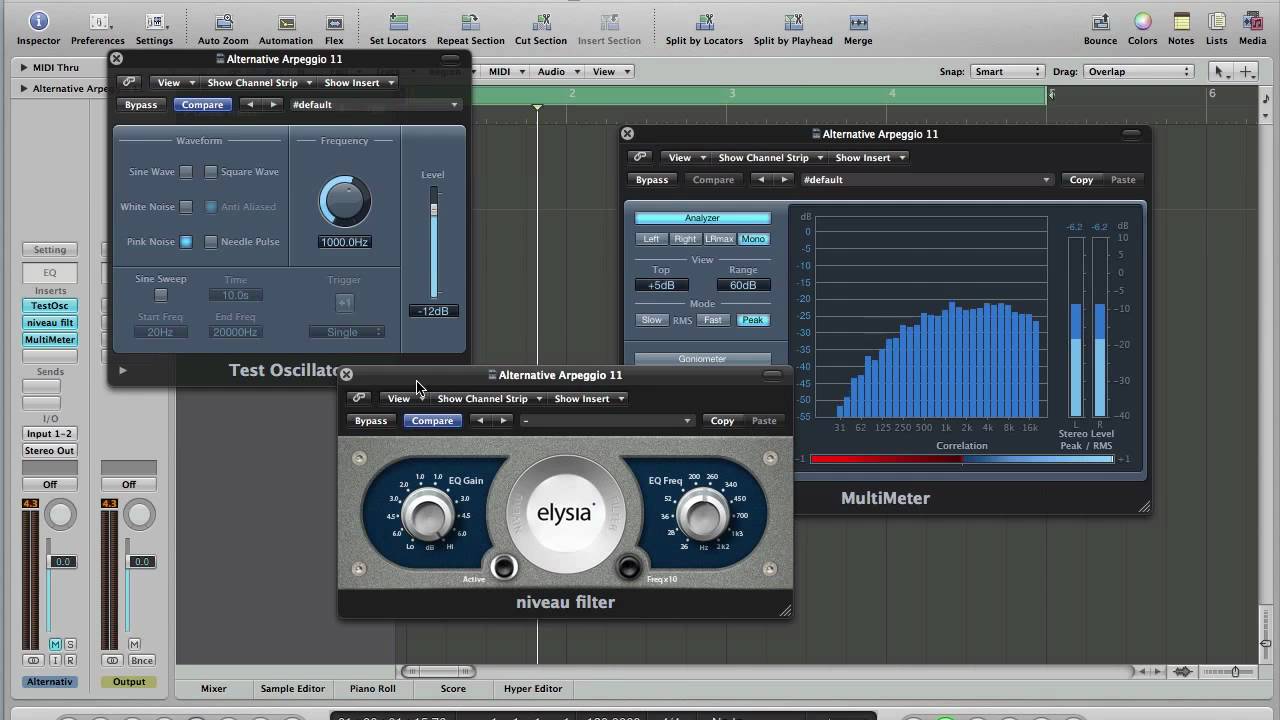The height and width of the screenshot is (720, 1280).
Task: Select next preset in the MultiMeter window
Action: pyautogui.click(x=785, y=180)
